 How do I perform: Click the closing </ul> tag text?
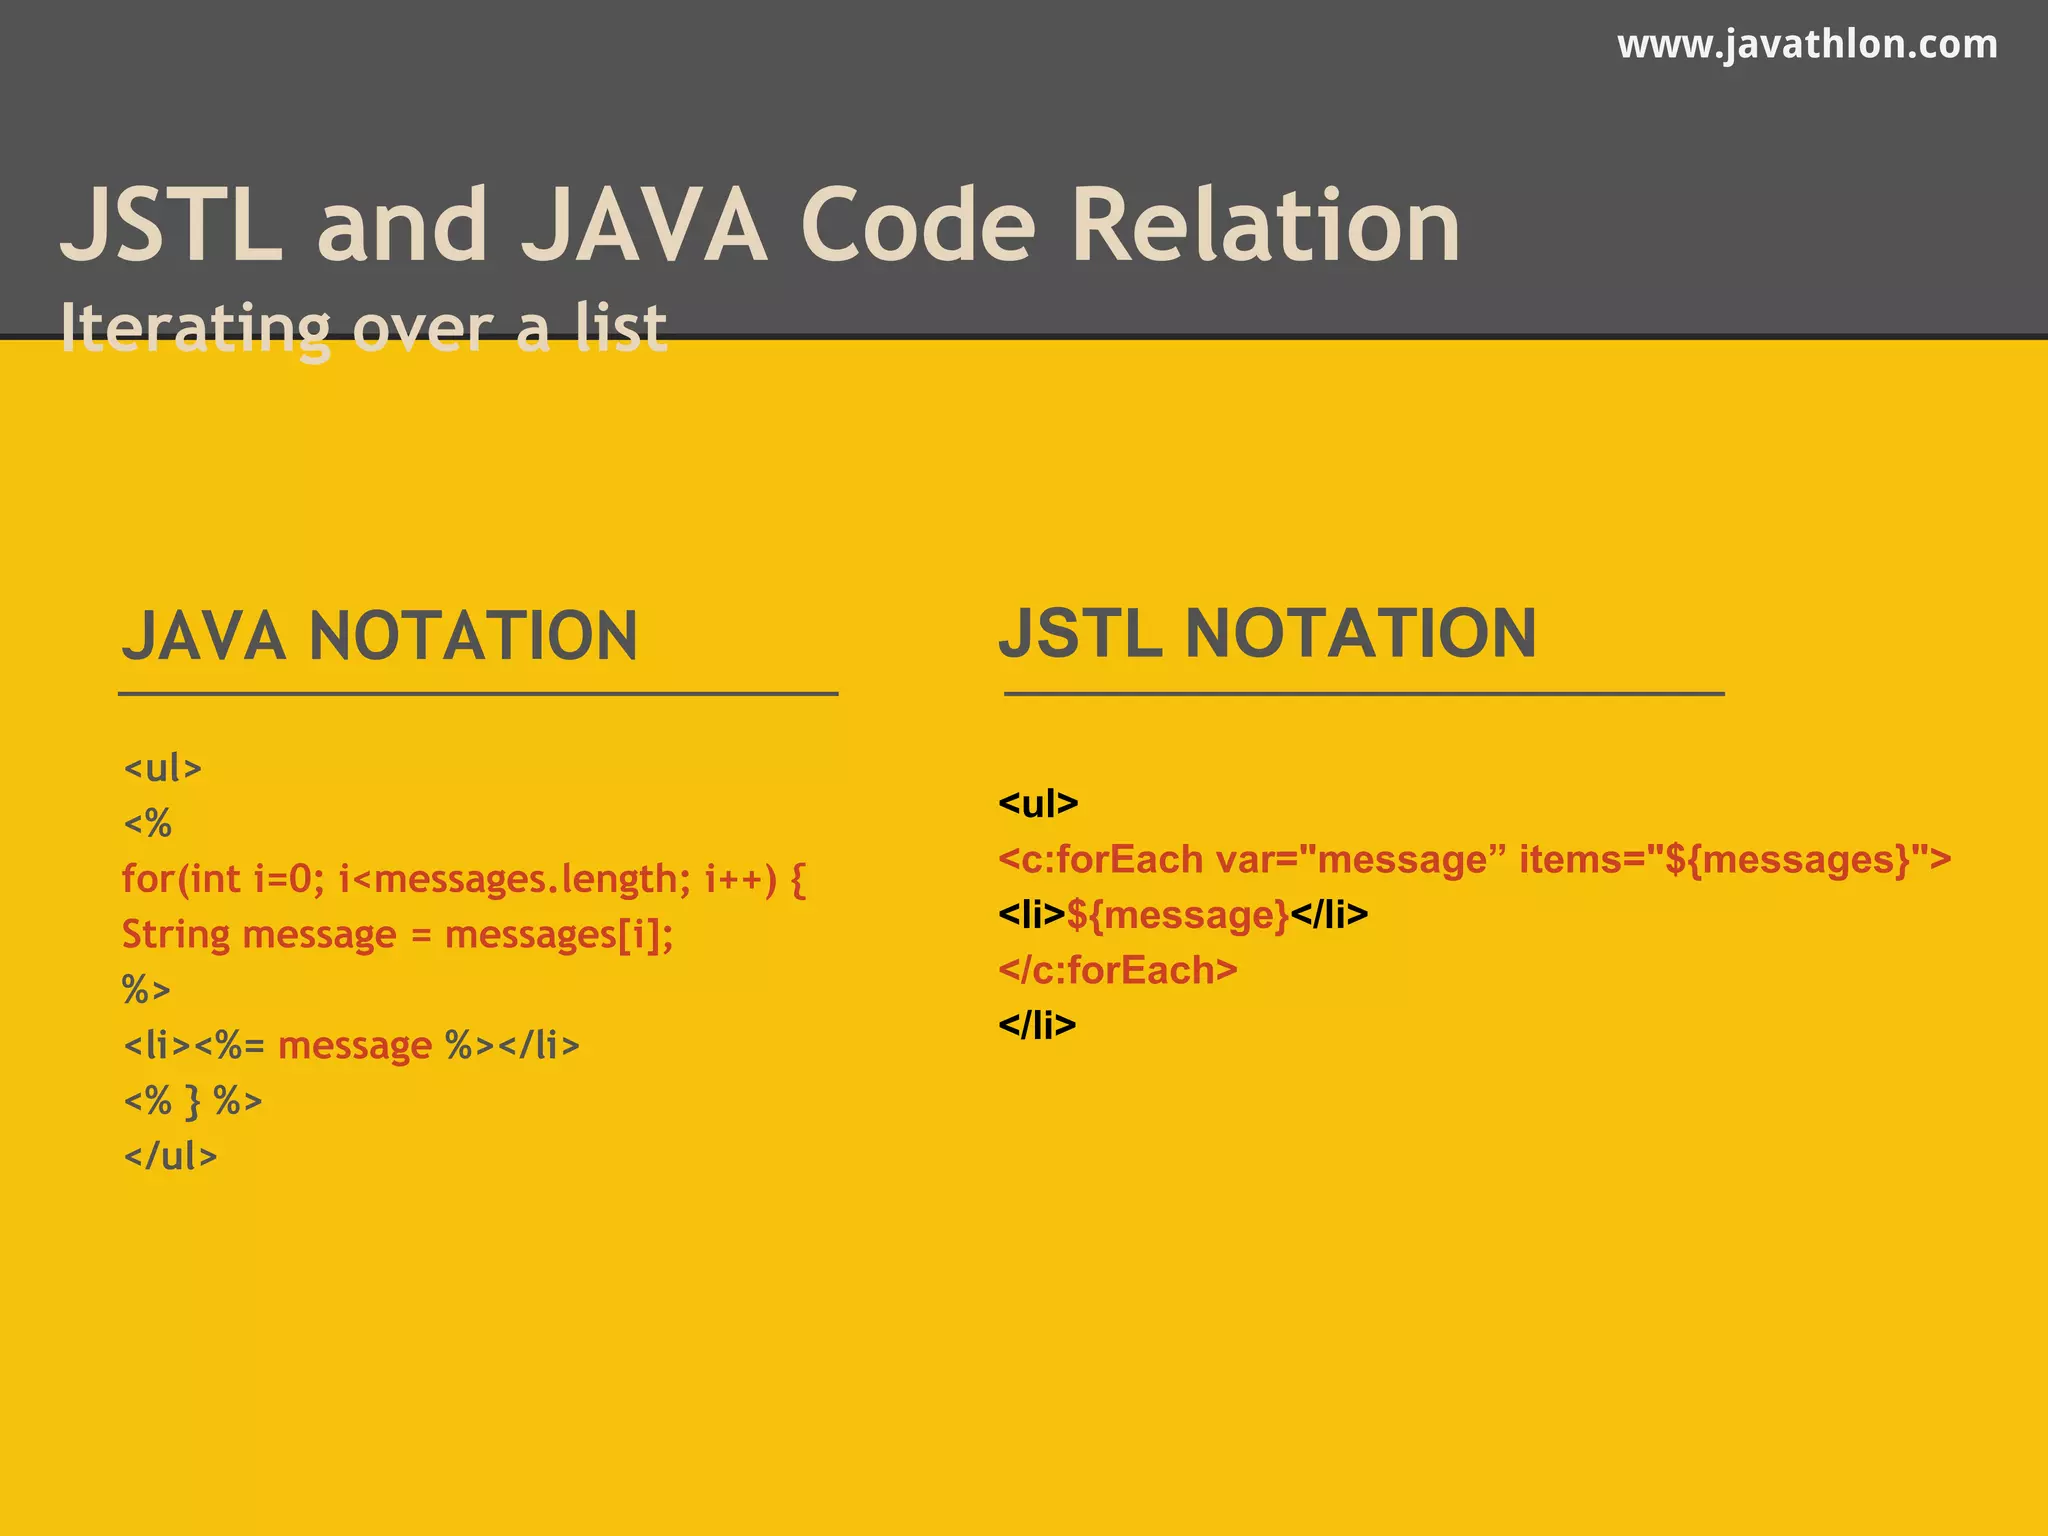[x=170, y=1156]
